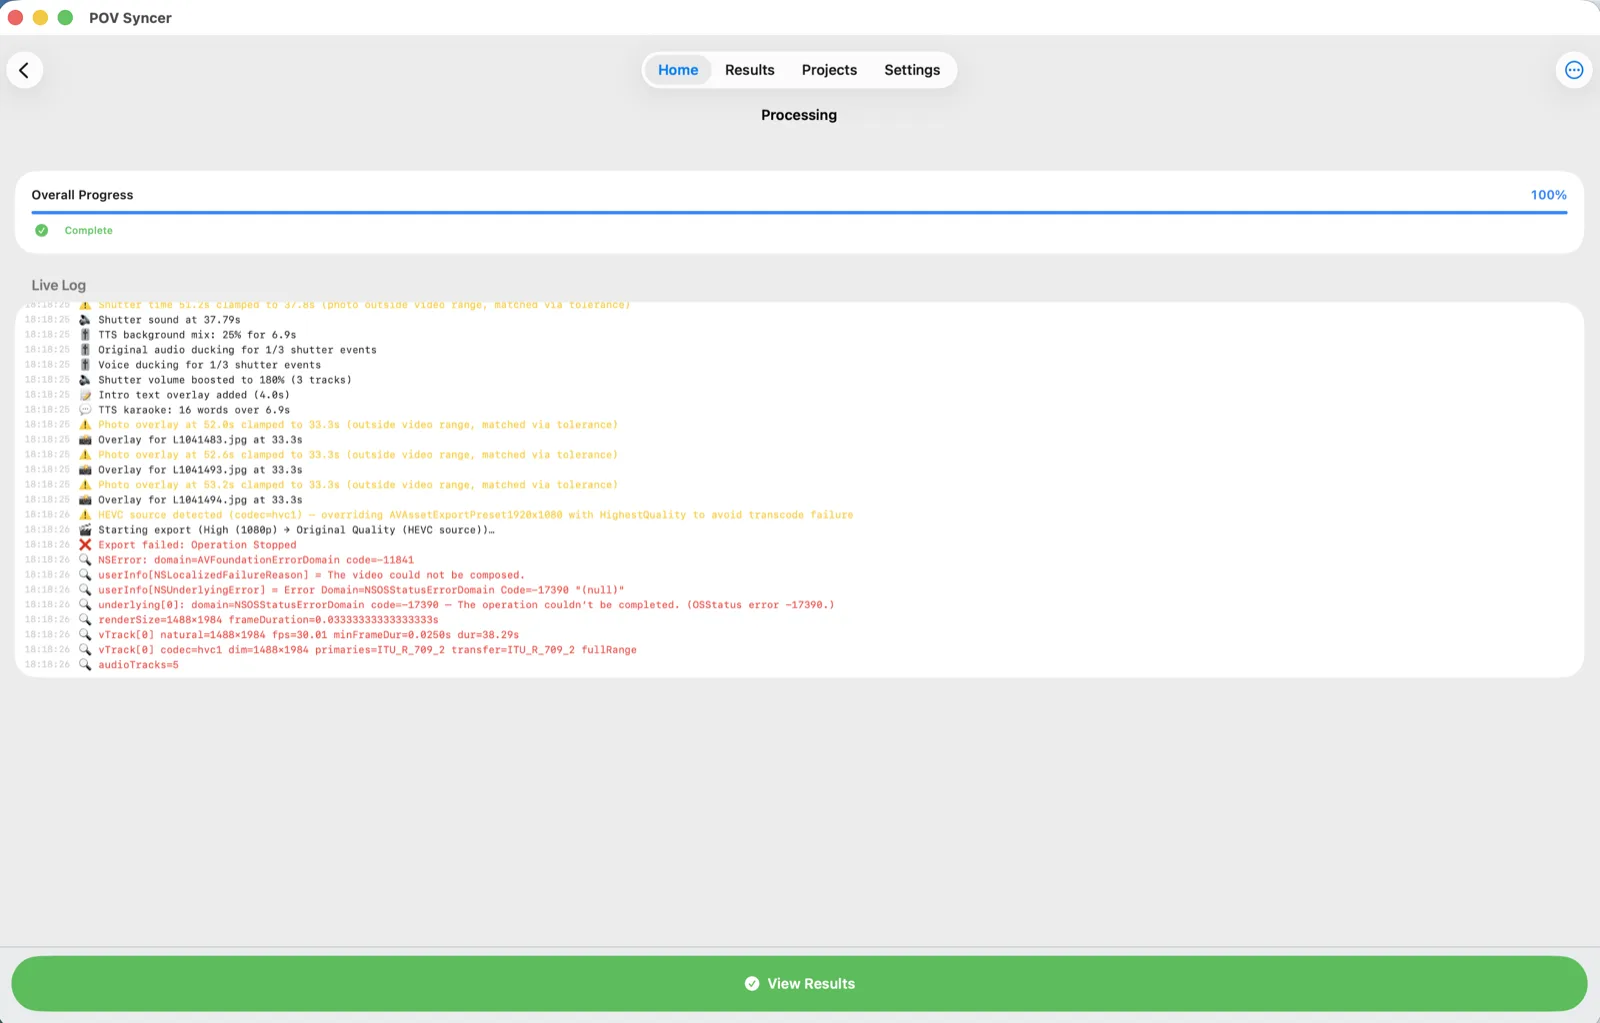Click the 'POV Syncer' window title
Screen dimensions: 1600x1023
click(130, 18)
